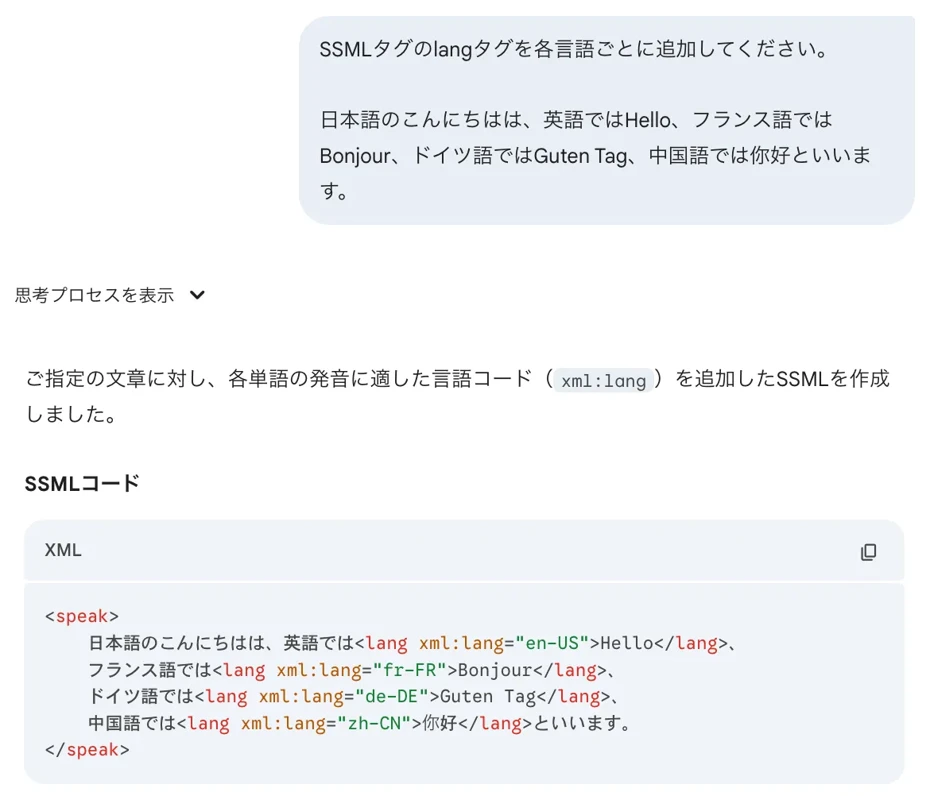
Task: Click the de-DE attribute in the SSML code
Action: point(395,696)
